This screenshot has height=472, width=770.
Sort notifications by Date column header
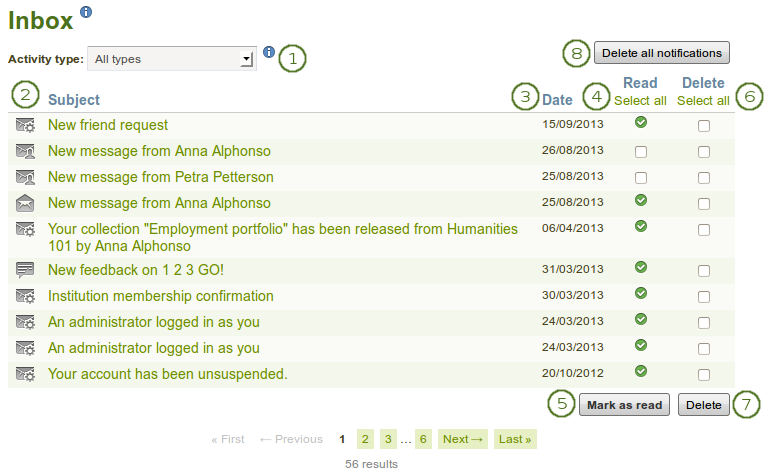558,99
